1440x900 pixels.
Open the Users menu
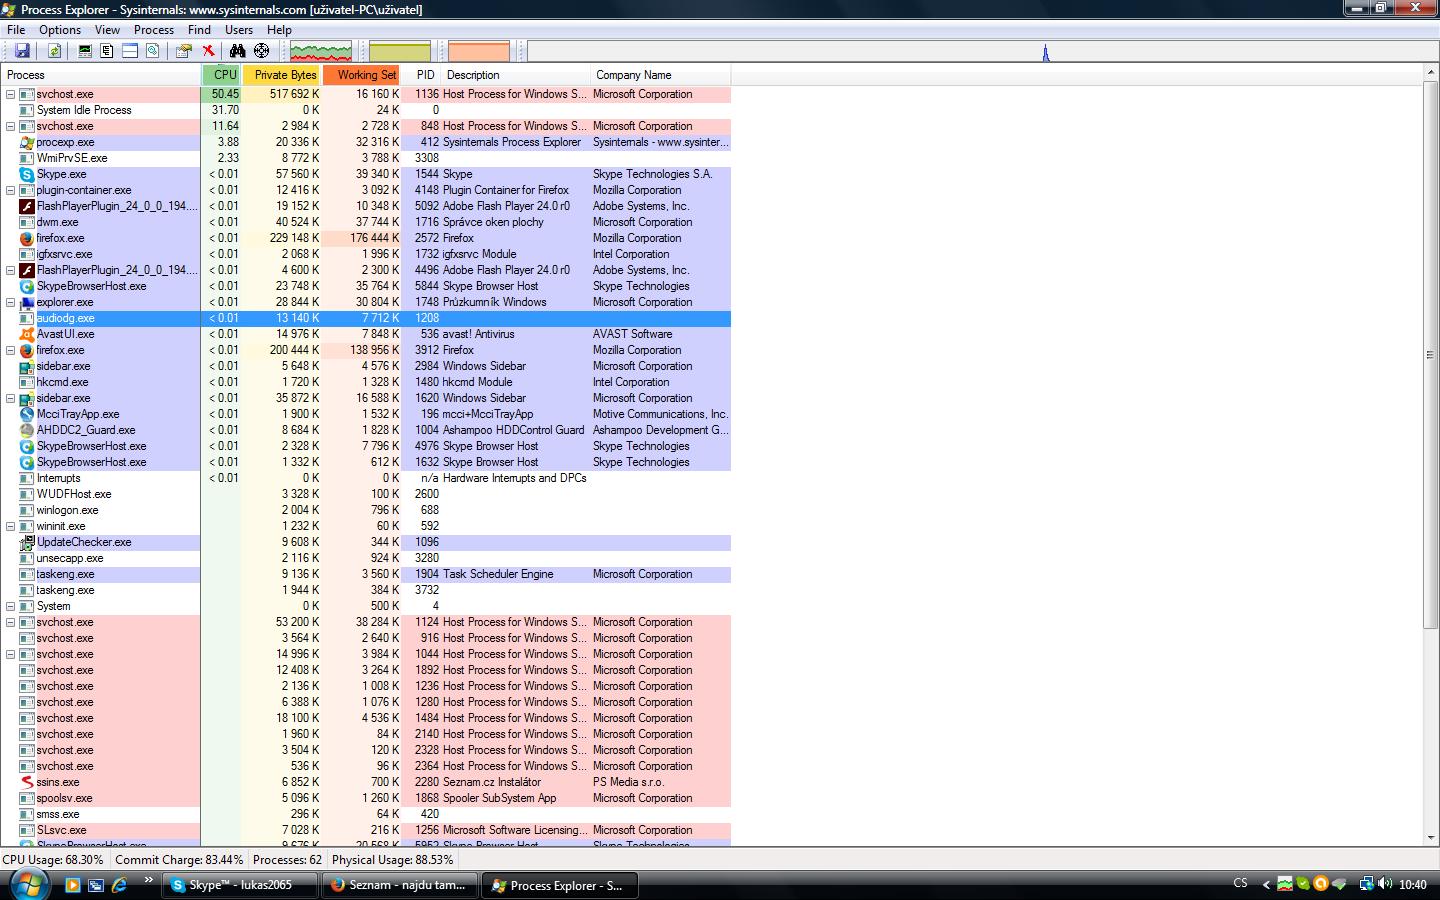click(x=239, y=30)
